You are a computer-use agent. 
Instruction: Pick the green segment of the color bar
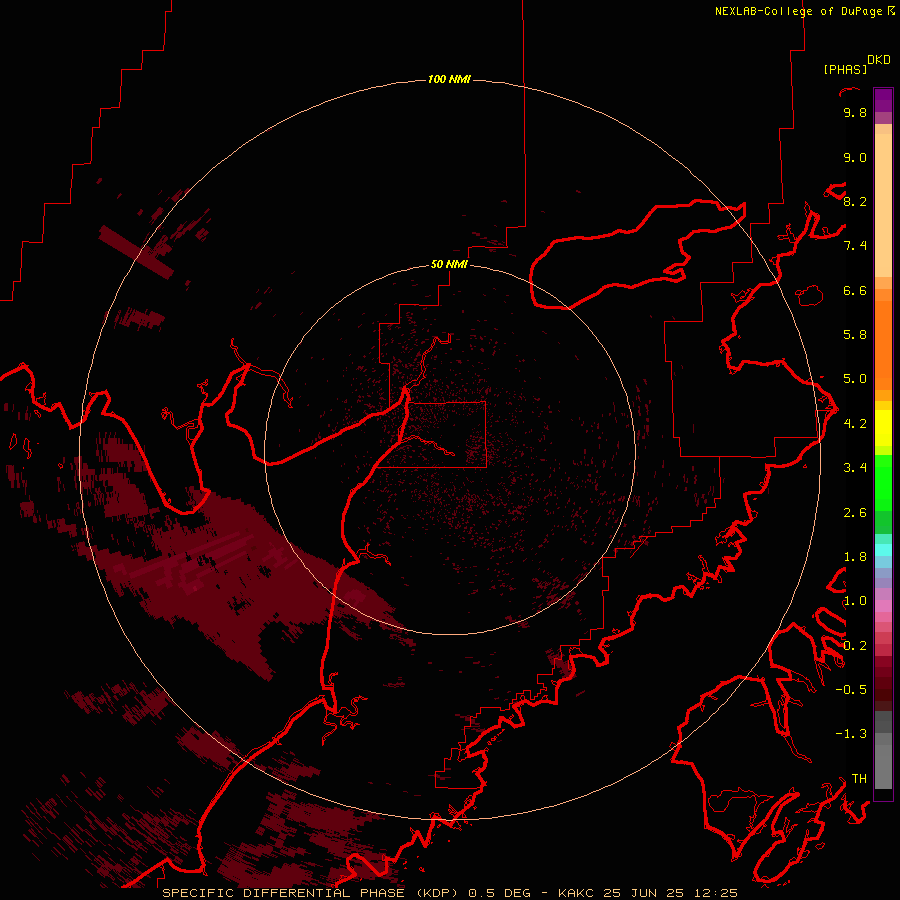tap(883, 483)
